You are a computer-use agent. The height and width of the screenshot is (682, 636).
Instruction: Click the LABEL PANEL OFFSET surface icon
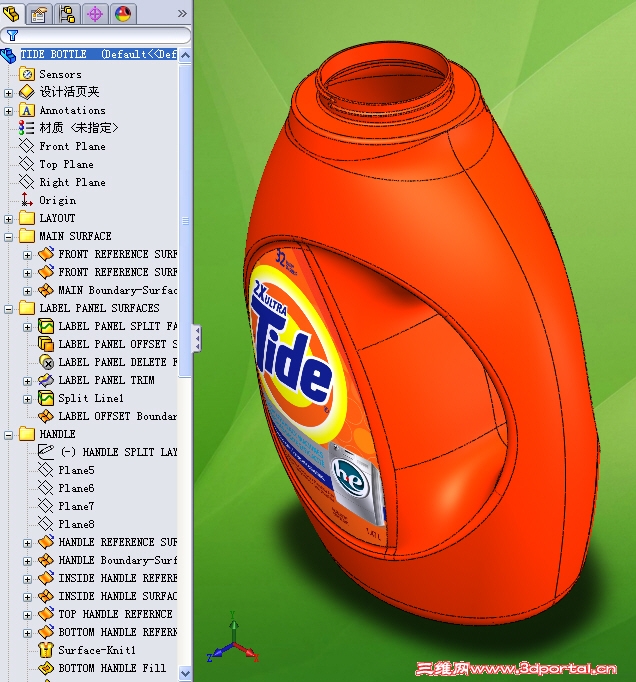(x=46, y=344)
